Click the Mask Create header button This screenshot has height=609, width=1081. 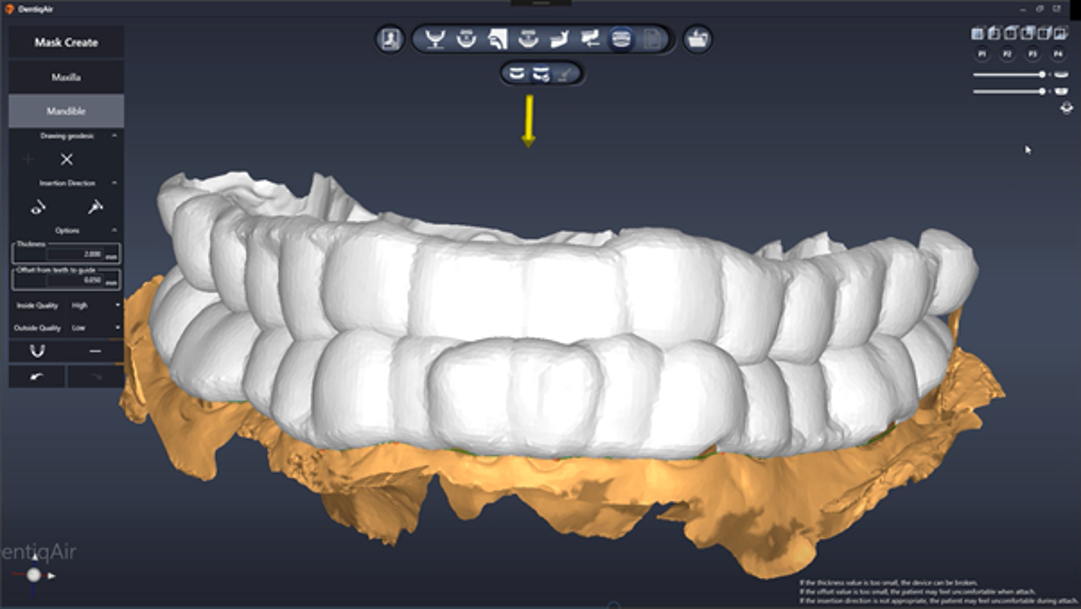pyautogui.click(x=66, y=42)
